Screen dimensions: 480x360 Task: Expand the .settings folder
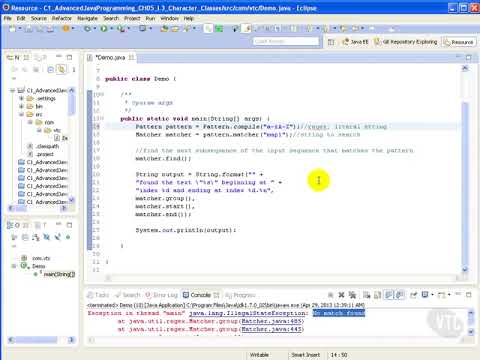tap(21, 98)
